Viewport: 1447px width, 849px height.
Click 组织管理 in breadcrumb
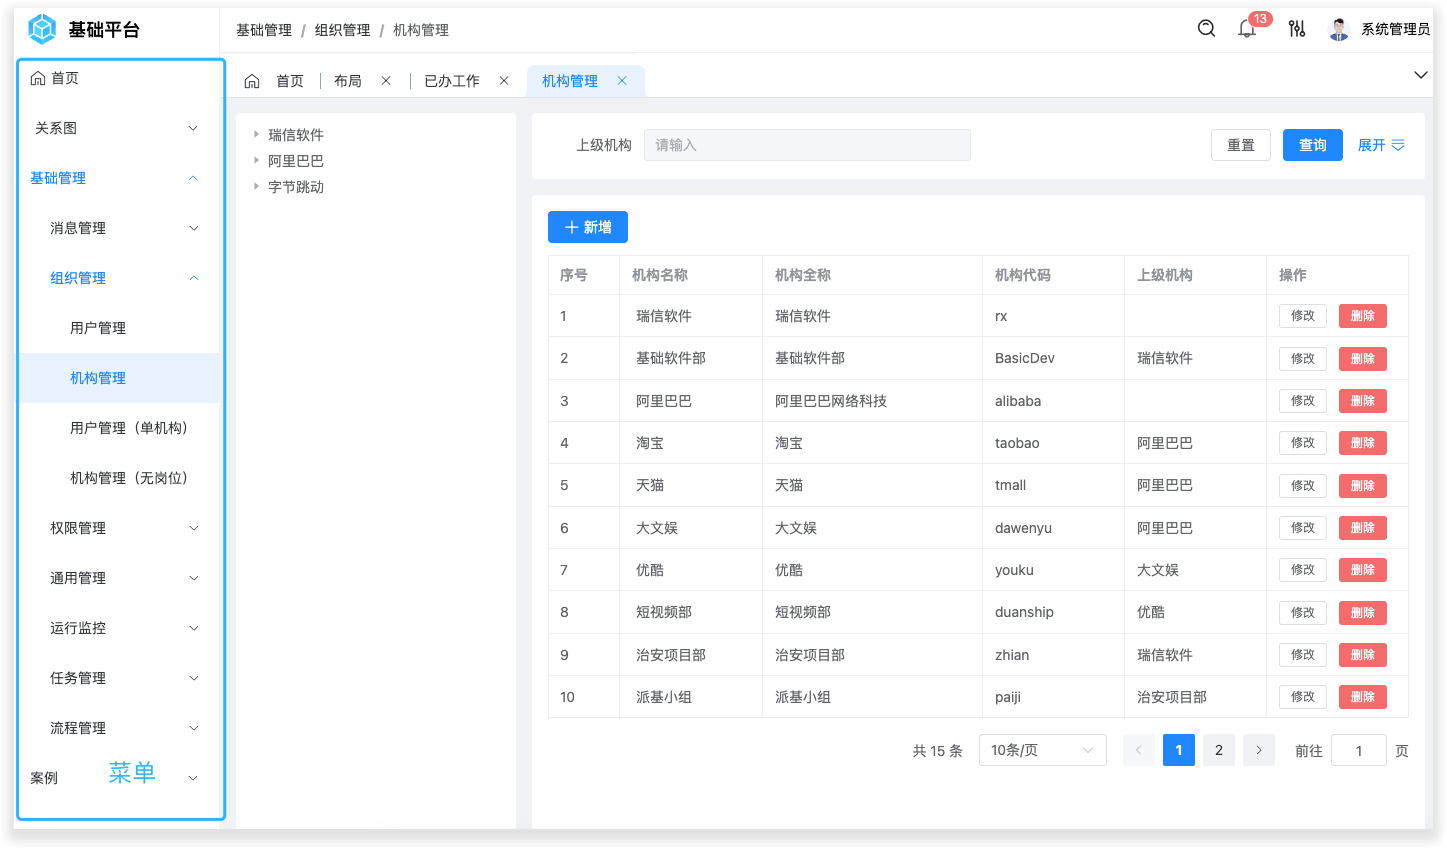[x=343, y=30]
